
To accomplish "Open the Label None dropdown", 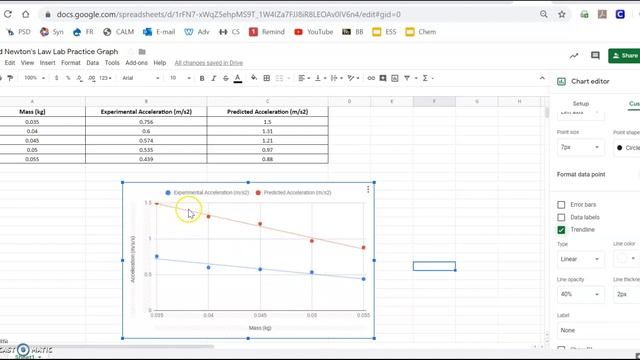I will tap(598, 330).
